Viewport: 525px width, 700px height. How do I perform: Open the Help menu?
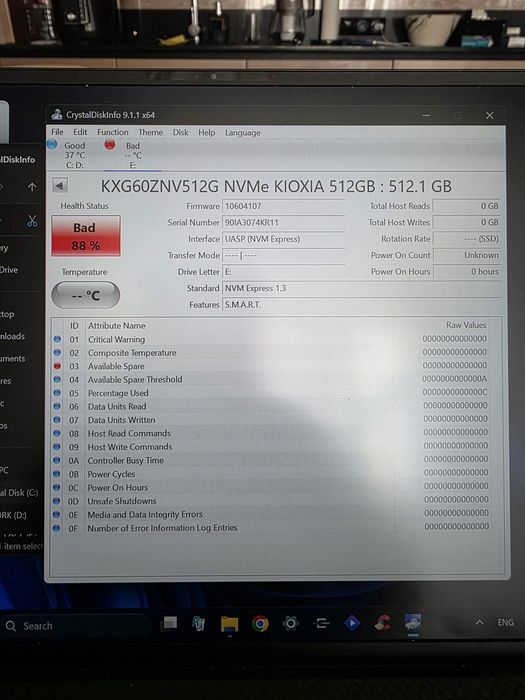coord(207,133)
